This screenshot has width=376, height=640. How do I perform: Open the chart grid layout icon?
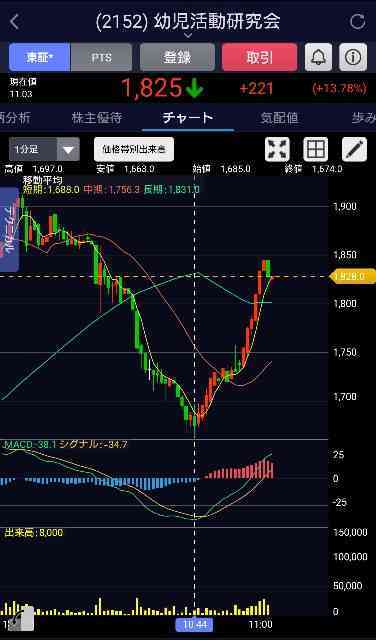pos(316,149)
